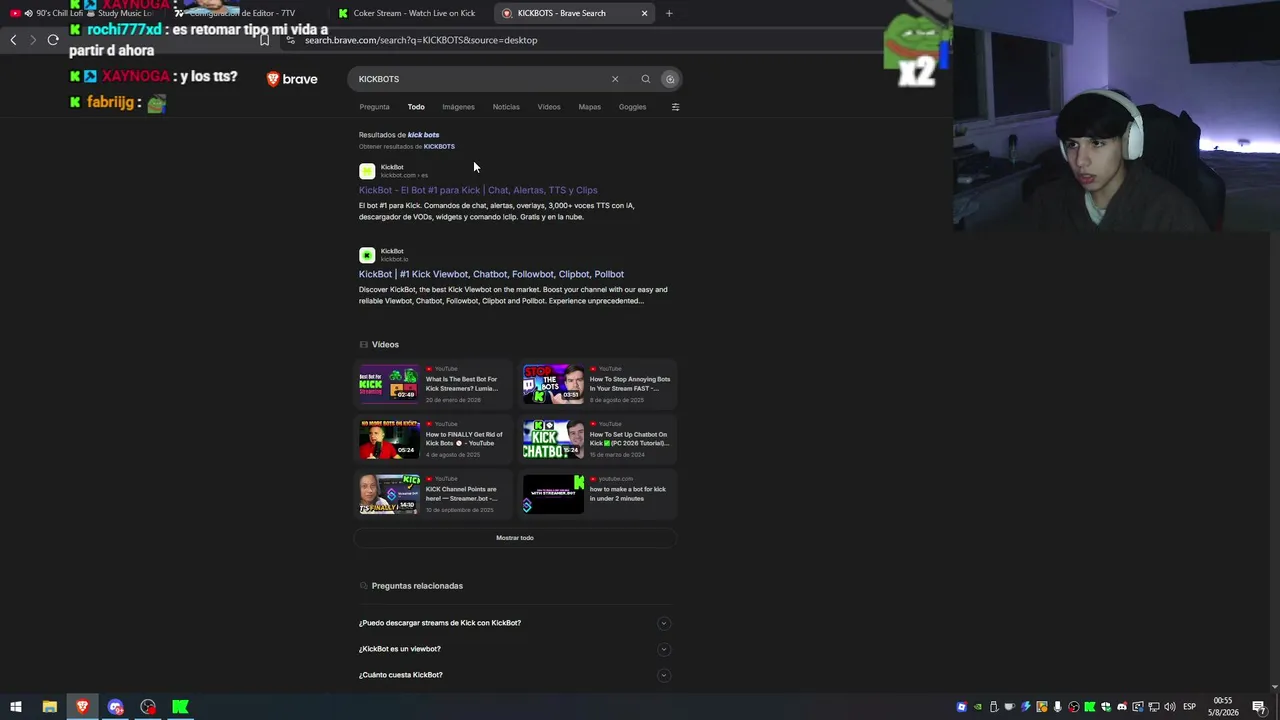
Task: Open 'KickBot - El Bot #1 para Kick' result
Action: (x=478, y=190)
